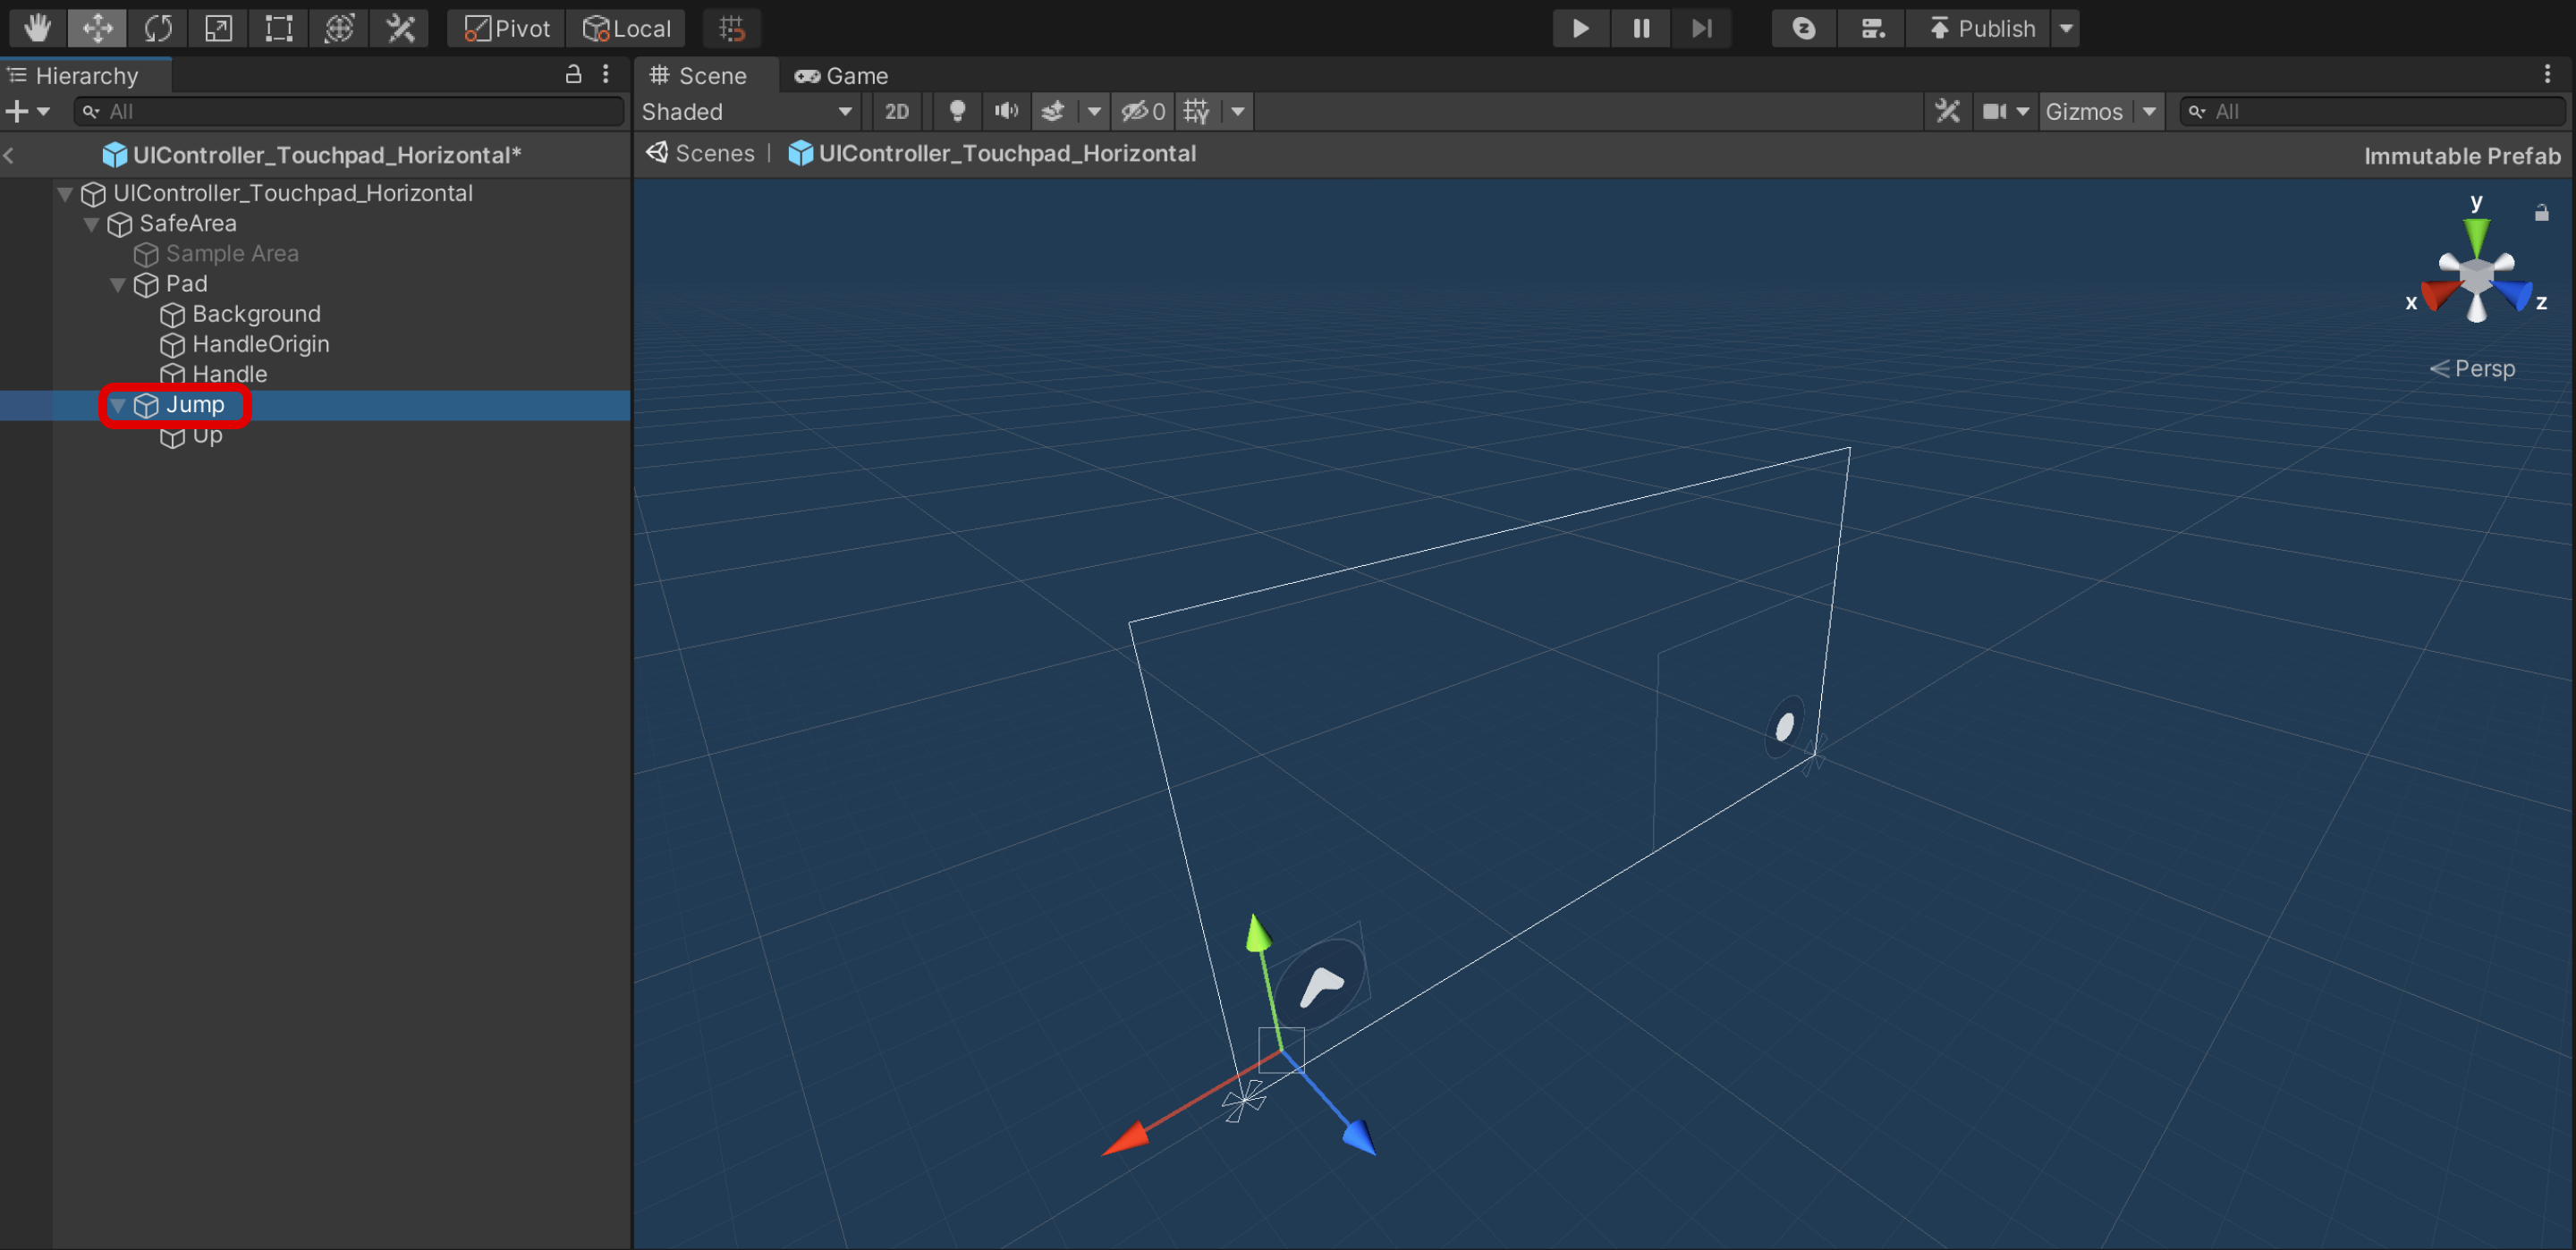Select the Scale tool
Image resolution: width=2576 pixels, height=1250 pixels.
tap(218, 28)
